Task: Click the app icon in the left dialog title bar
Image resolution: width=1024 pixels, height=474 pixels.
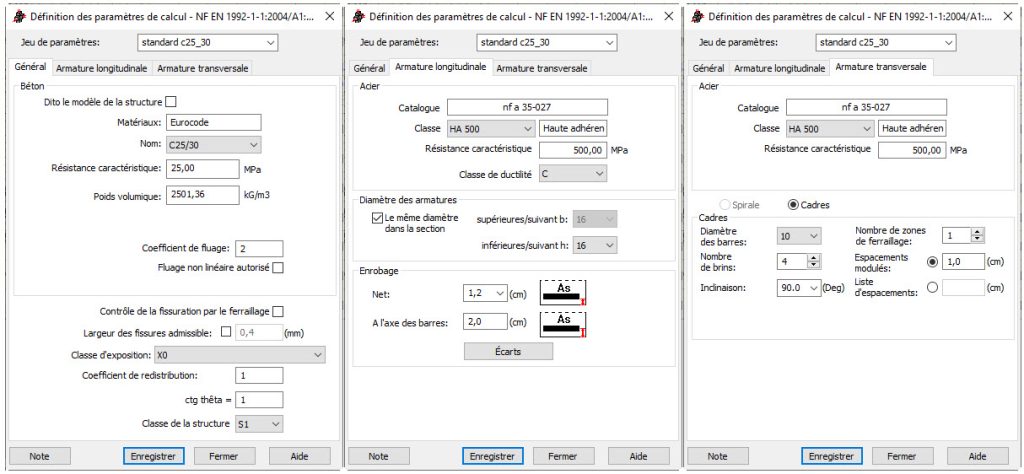Action: click(x=18, y=17)
